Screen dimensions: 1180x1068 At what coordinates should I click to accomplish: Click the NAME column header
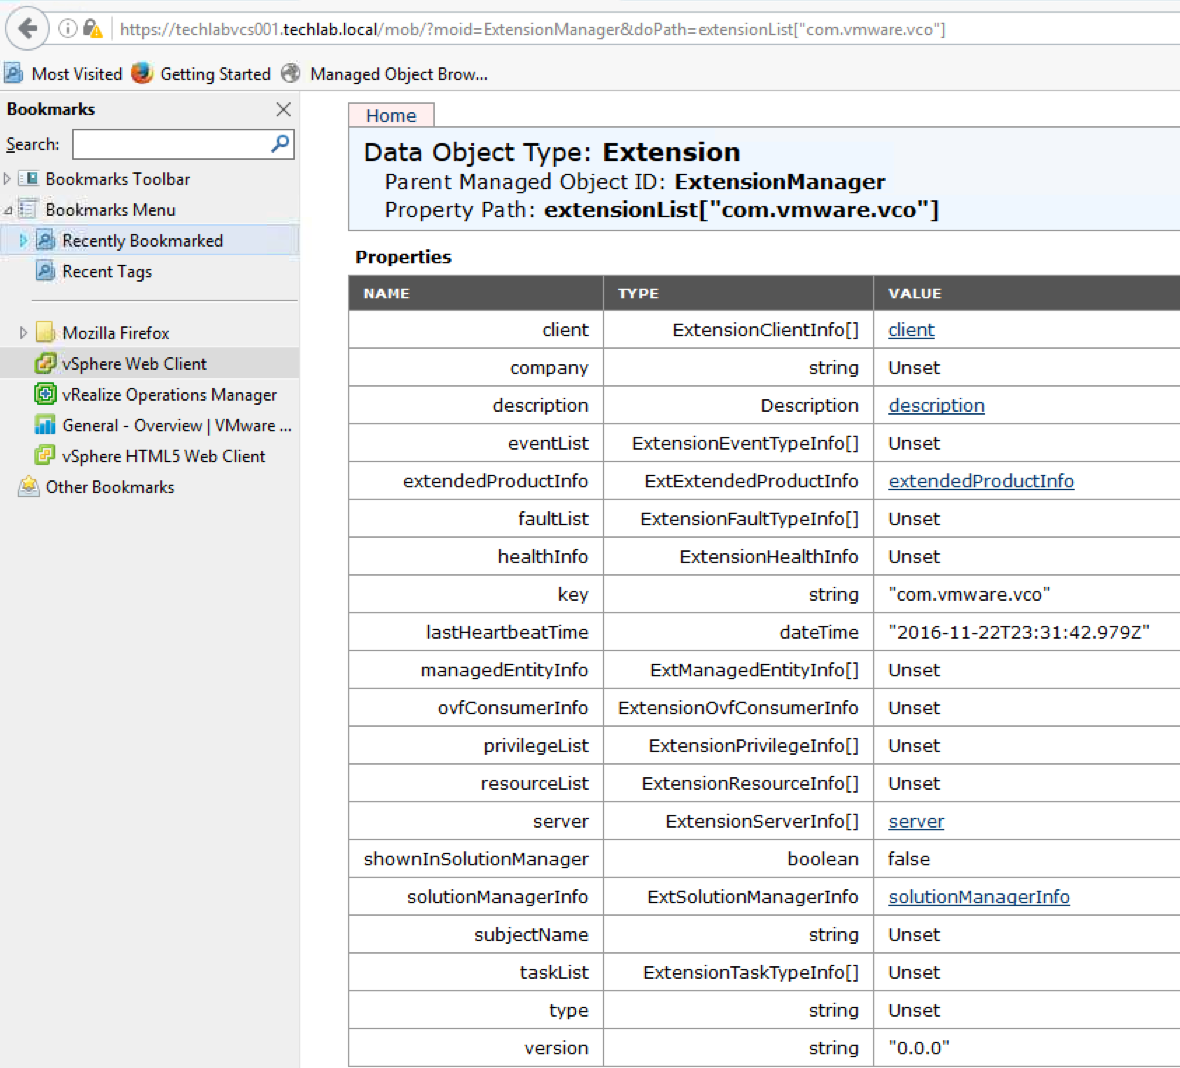pyautogui.click(x=386, y=294)
